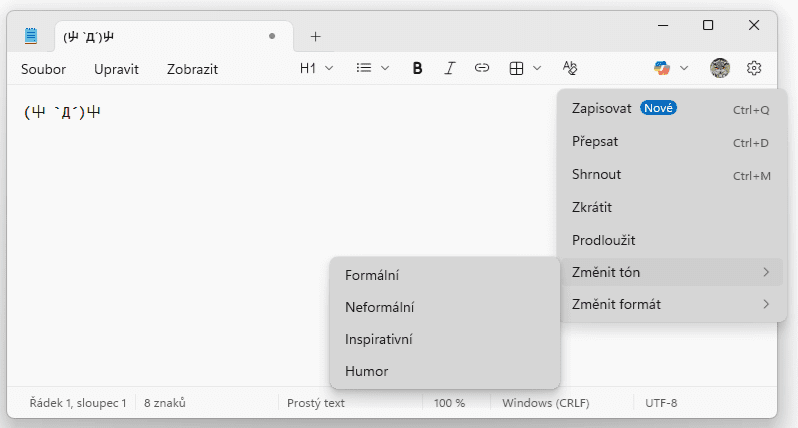Click the user account avatar

[720, 68]
